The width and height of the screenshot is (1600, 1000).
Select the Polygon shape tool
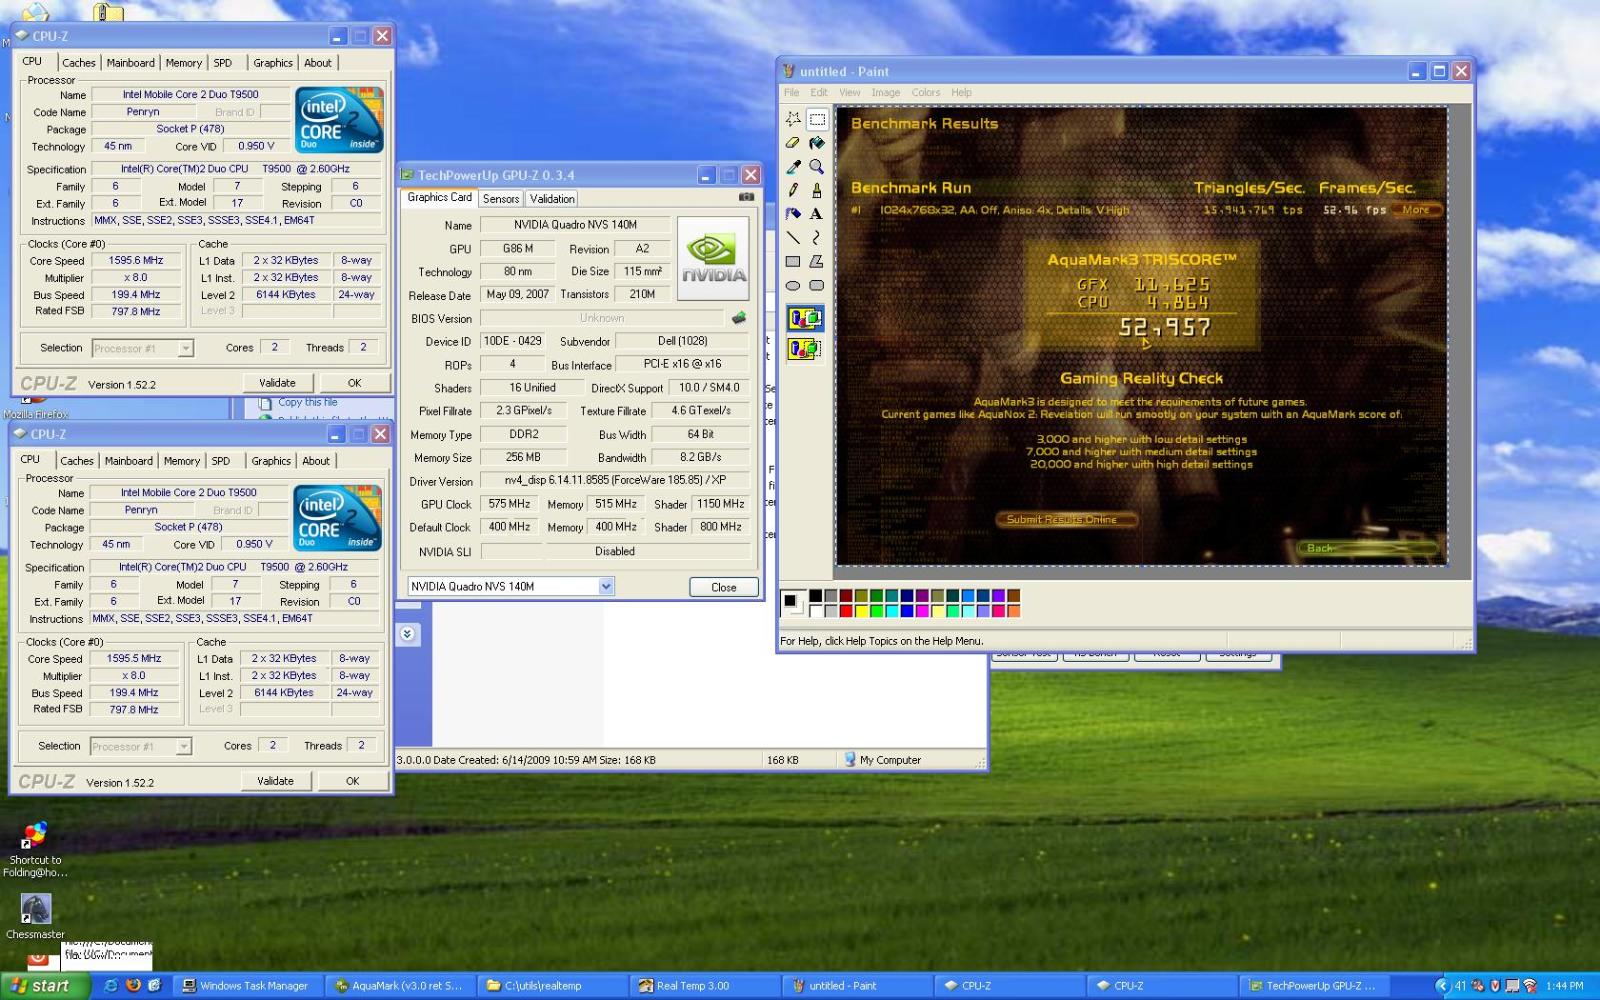pos(817,261)
